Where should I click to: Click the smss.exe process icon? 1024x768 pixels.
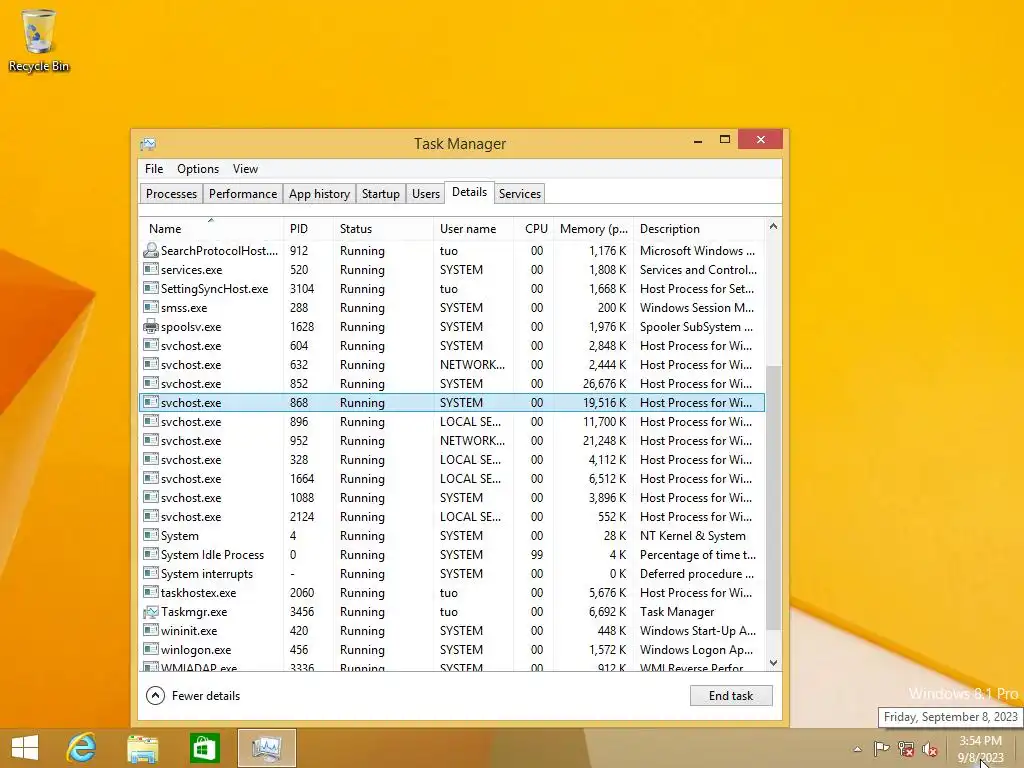tap(151, 307)
